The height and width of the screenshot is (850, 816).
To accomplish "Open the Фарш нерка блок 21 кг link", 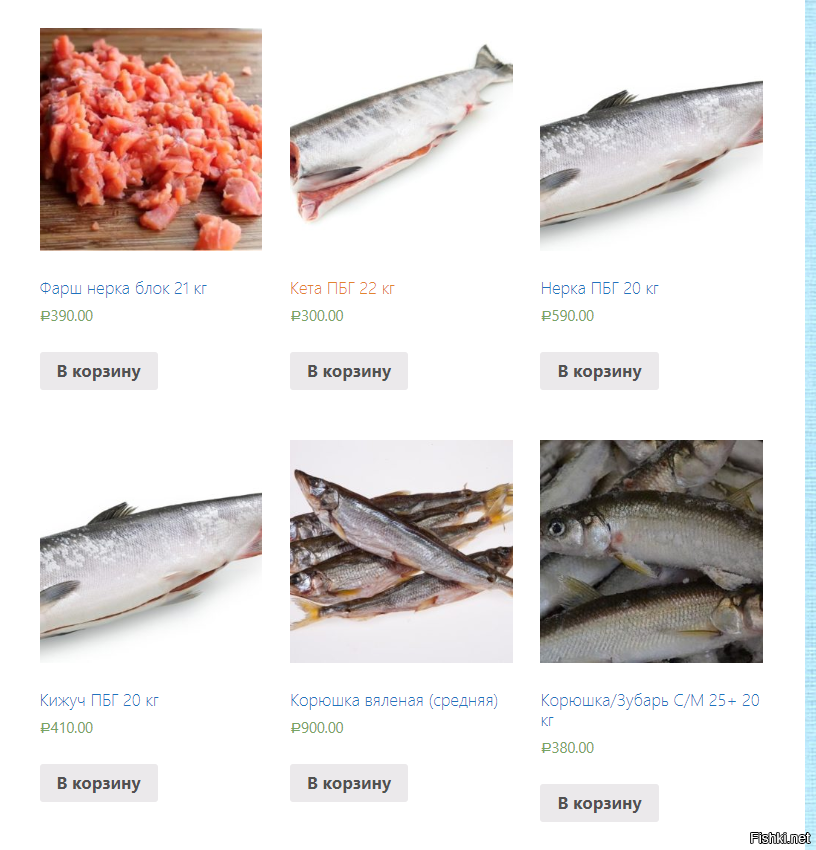I will (x=123, y=288).
